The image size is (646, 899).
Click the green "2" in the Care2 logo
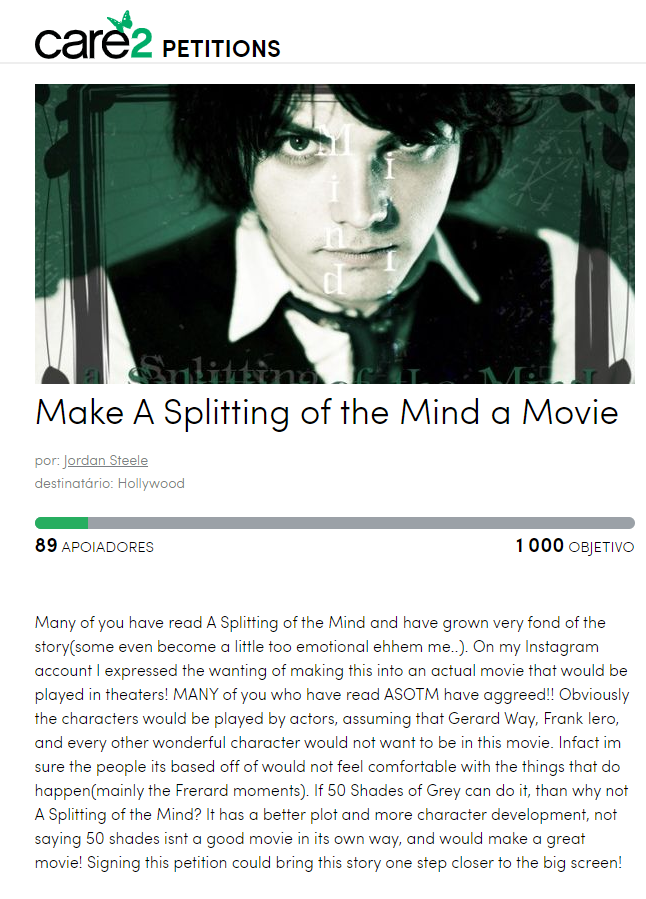pos(141,44)
